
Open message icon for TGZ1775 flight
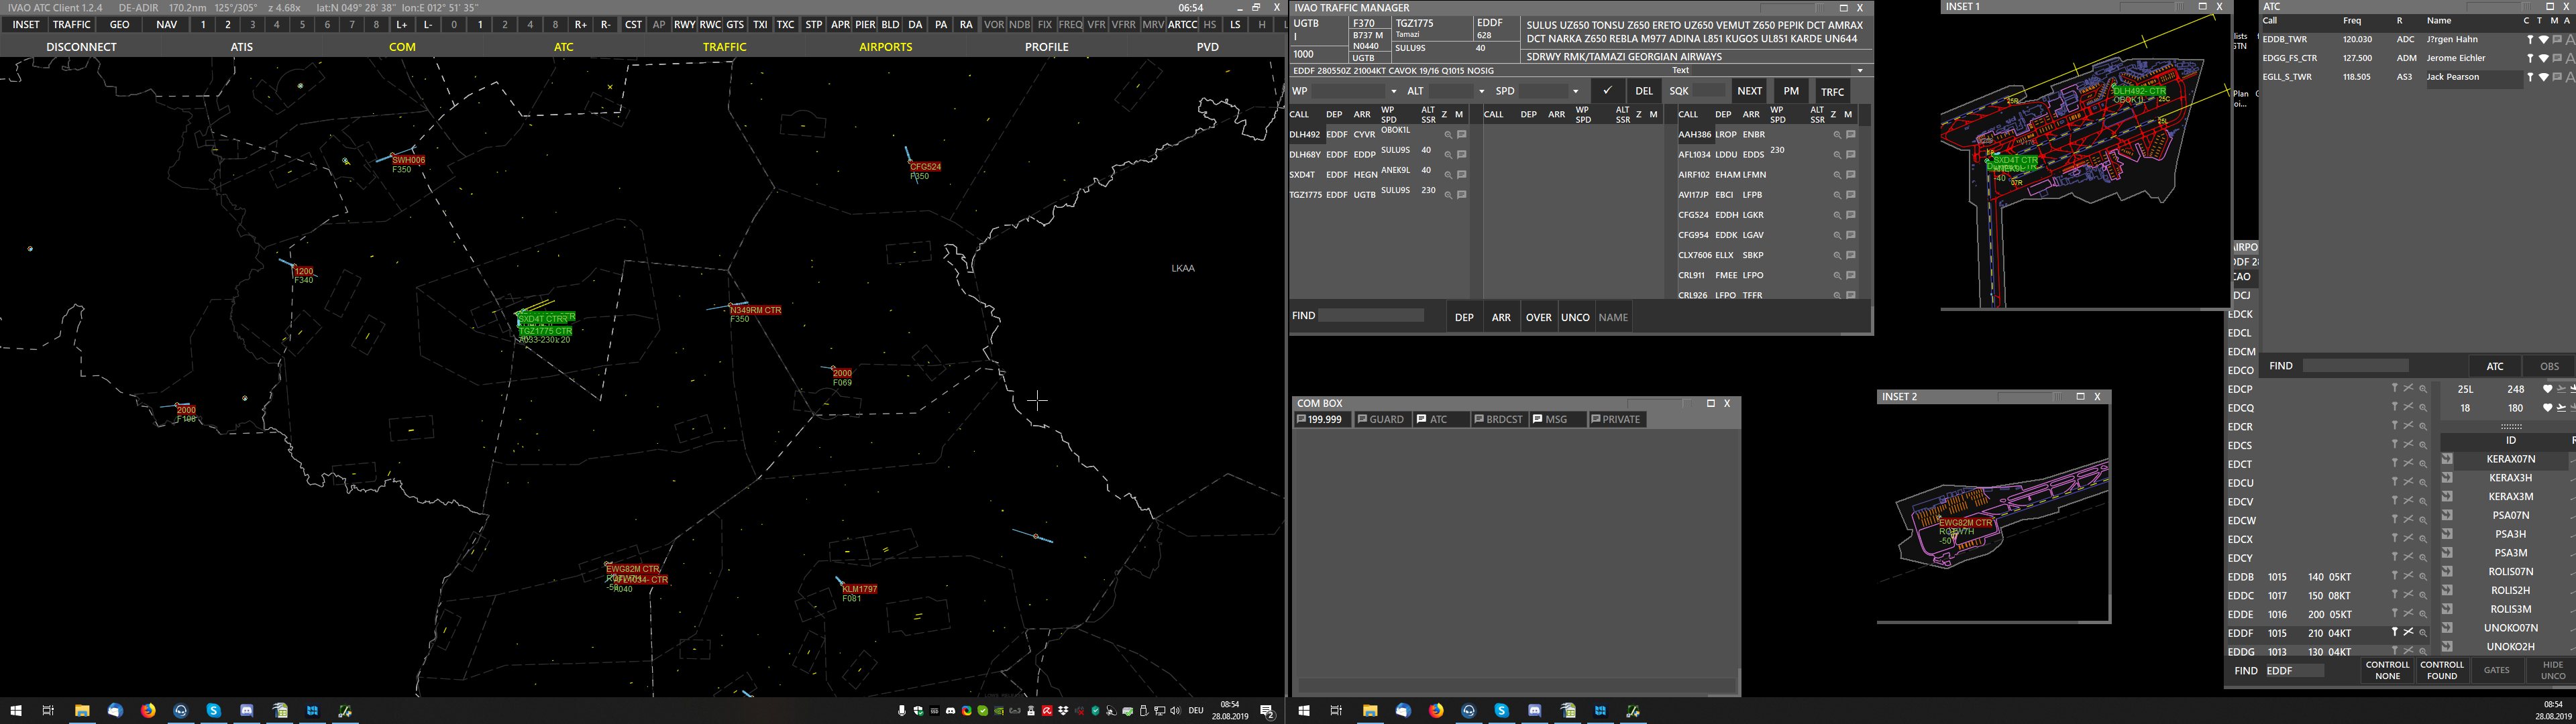[x=1461, y=195]
